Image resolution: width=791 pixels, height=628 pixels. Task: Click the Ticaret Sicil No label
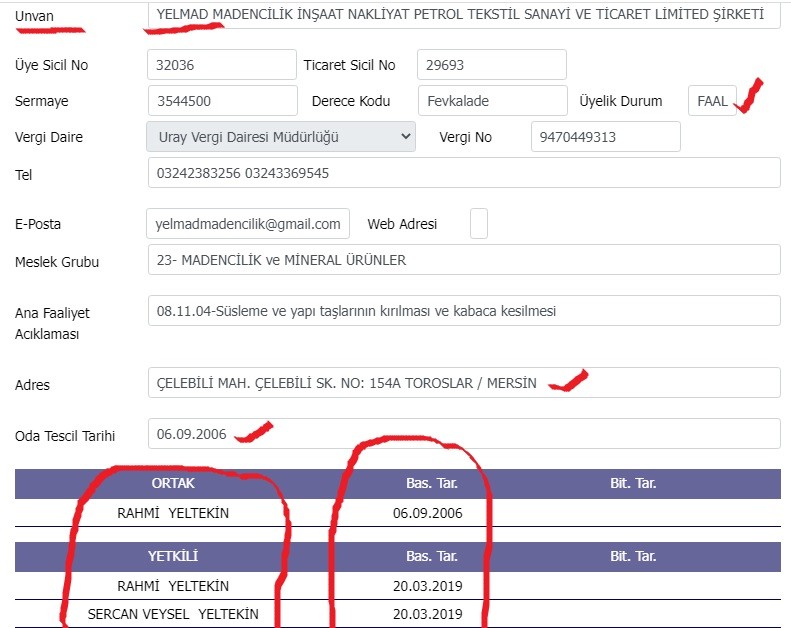349,65
